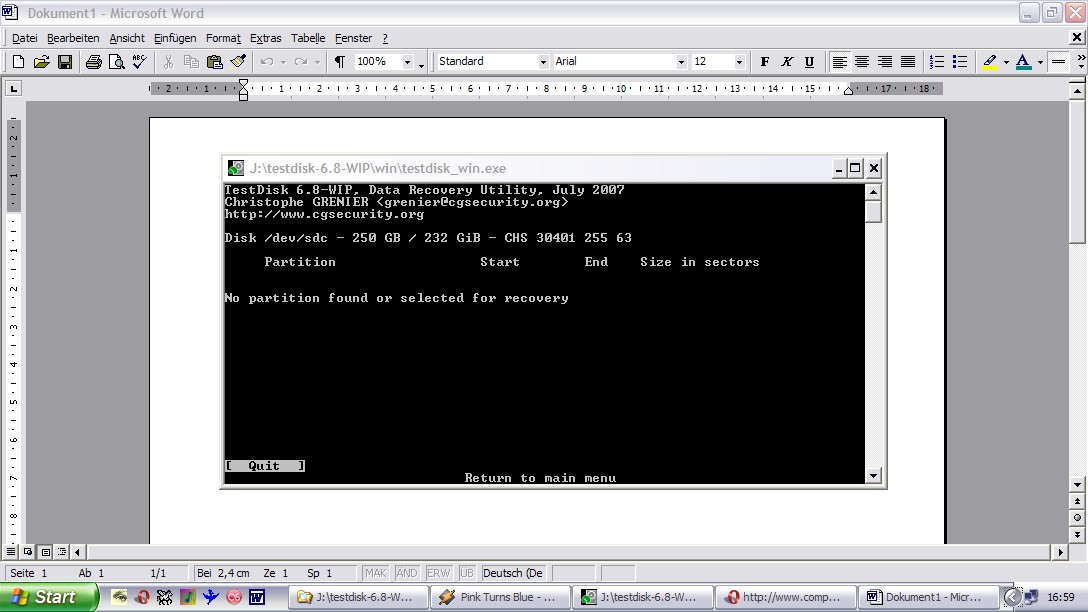The height and width of the screenshot is (612, 1088).
Task: Click horizontal scrollbar right arrow
Action: tap(1060, 552)
